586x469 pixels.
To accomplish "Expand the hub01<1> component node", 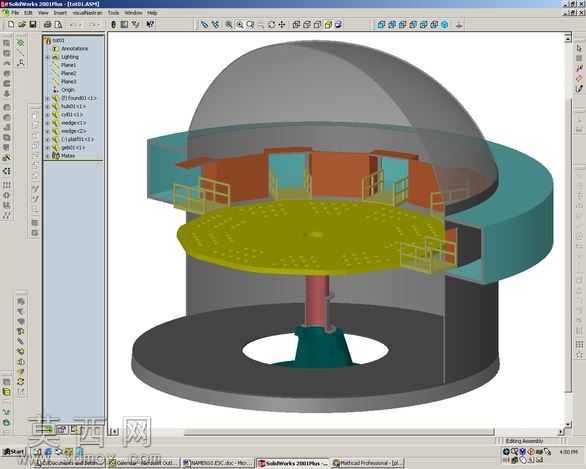I will [x=47, y=107].
